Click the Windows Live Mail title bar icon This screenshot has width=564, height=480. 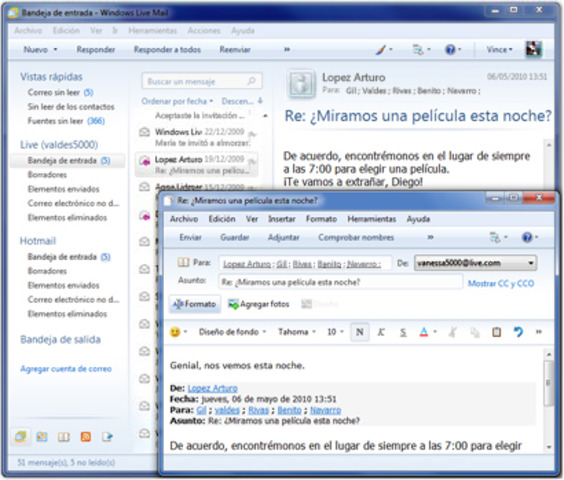(x=13, y=13)
